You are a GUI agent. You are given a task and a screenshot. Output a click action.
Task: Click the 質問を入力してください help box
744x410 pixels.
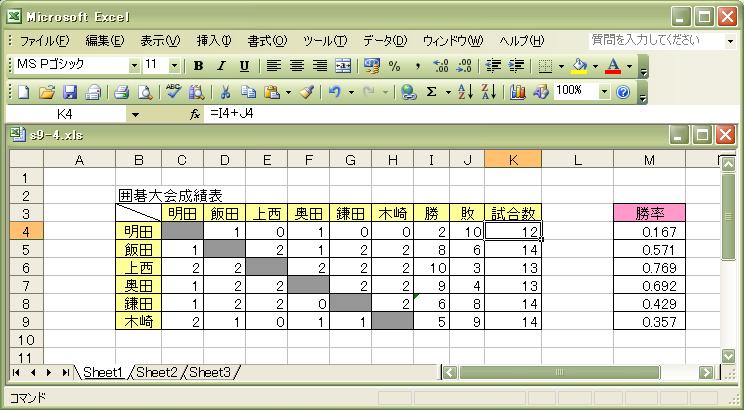coord(657,41)
